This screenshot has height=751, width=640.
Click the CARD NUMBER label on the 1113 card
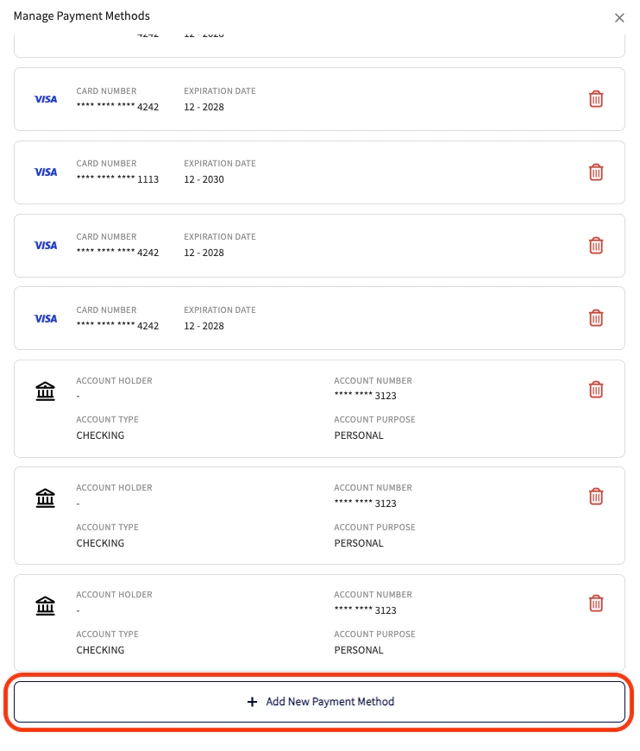click(x=106, y=163)
